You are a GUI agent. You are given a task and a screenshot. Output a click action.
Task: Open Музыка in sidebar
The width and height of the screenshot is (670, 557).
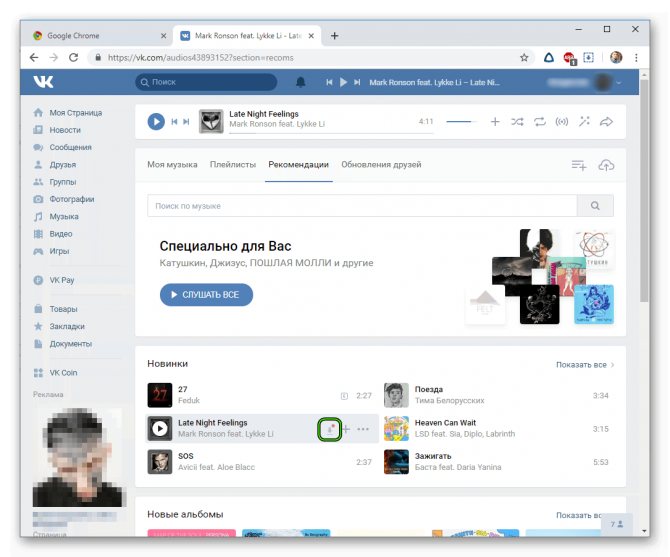56,217
